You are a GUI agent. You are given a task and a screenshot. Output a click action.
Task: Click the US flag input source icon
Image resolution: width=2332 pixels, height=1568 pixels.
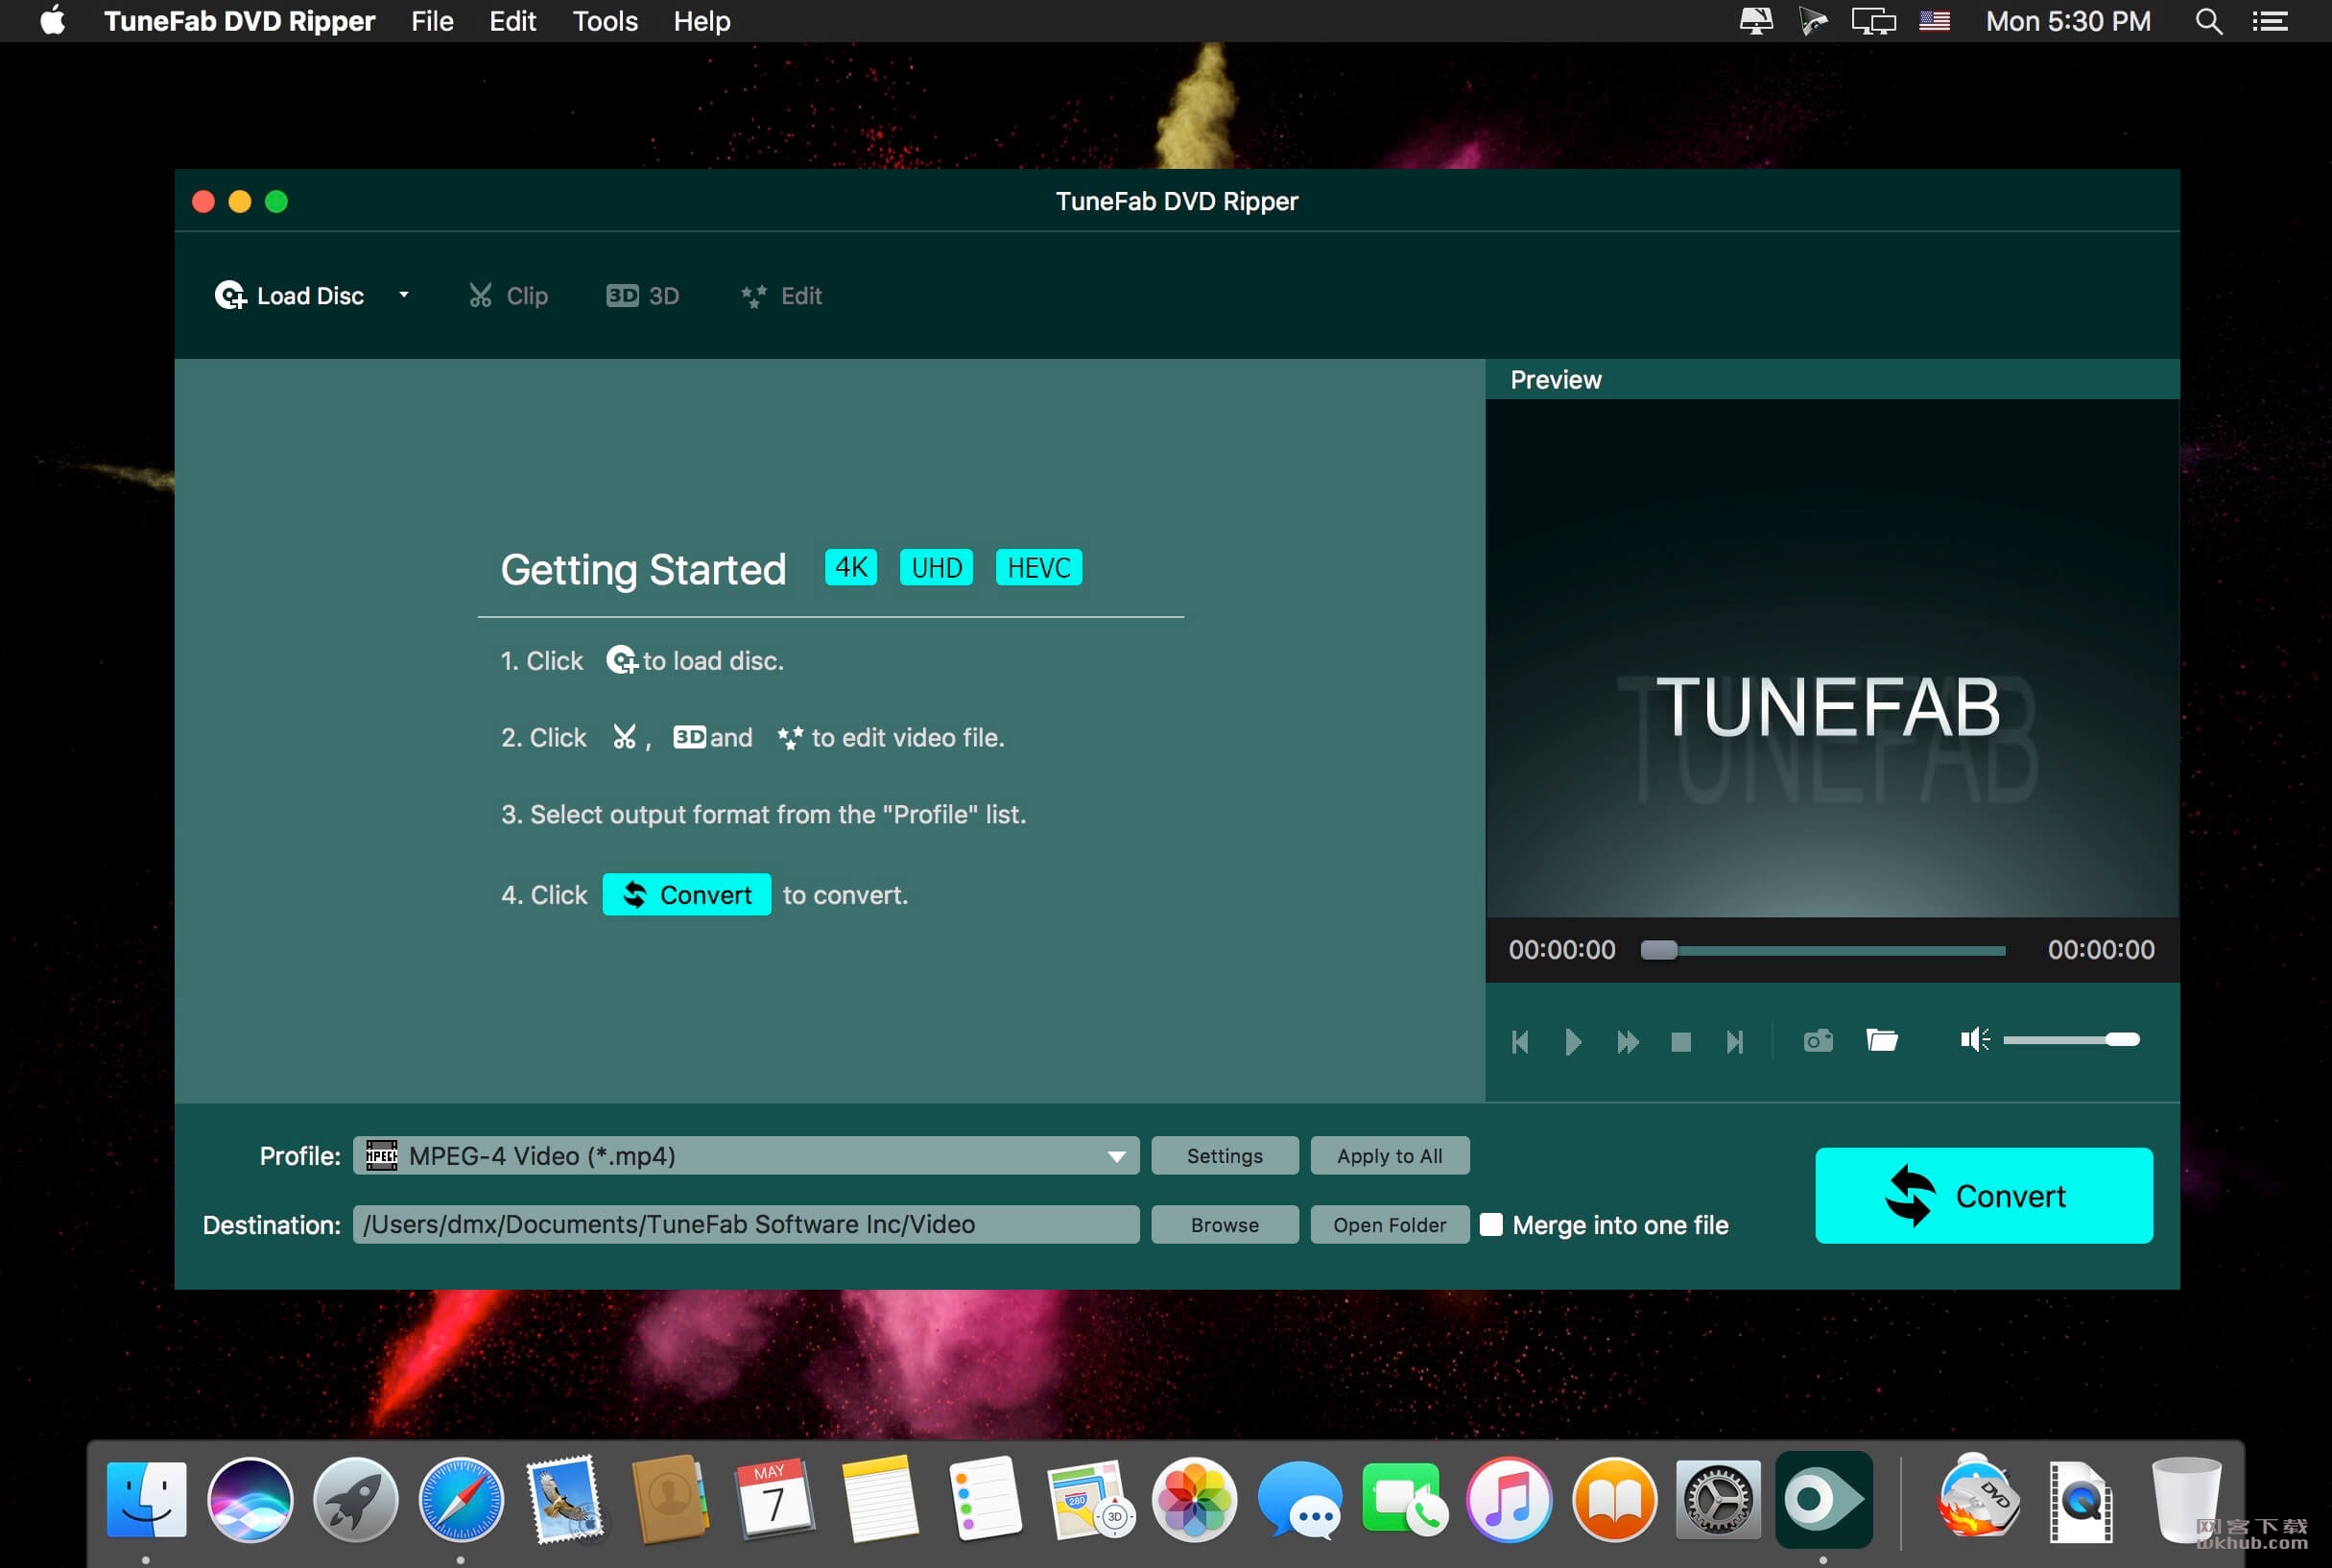pyautogui.click(x=1934, y=21)
